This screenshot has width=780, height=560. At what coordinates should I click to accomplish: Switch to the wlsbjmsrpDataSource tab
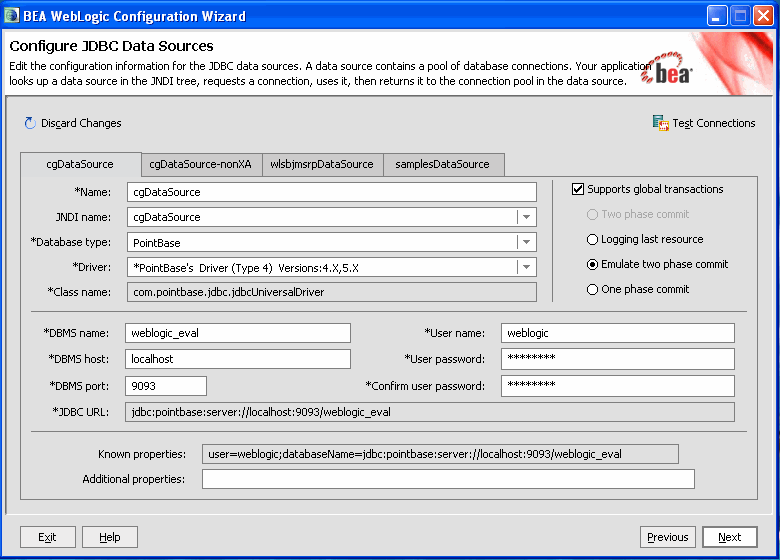322,165
